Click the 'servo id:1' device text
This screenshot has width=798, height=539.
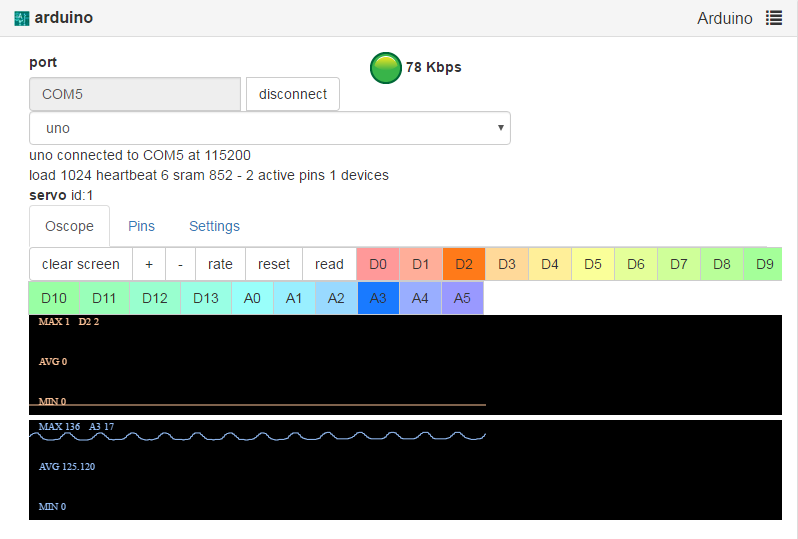click(61, 195)
